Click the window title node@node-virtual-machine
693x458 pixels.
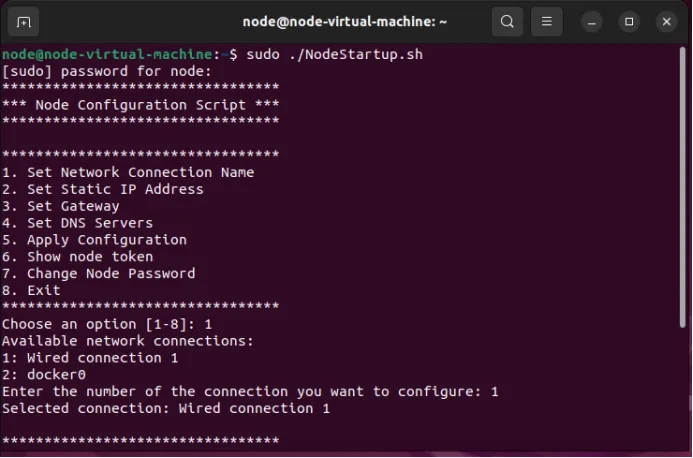pos(345,22)
